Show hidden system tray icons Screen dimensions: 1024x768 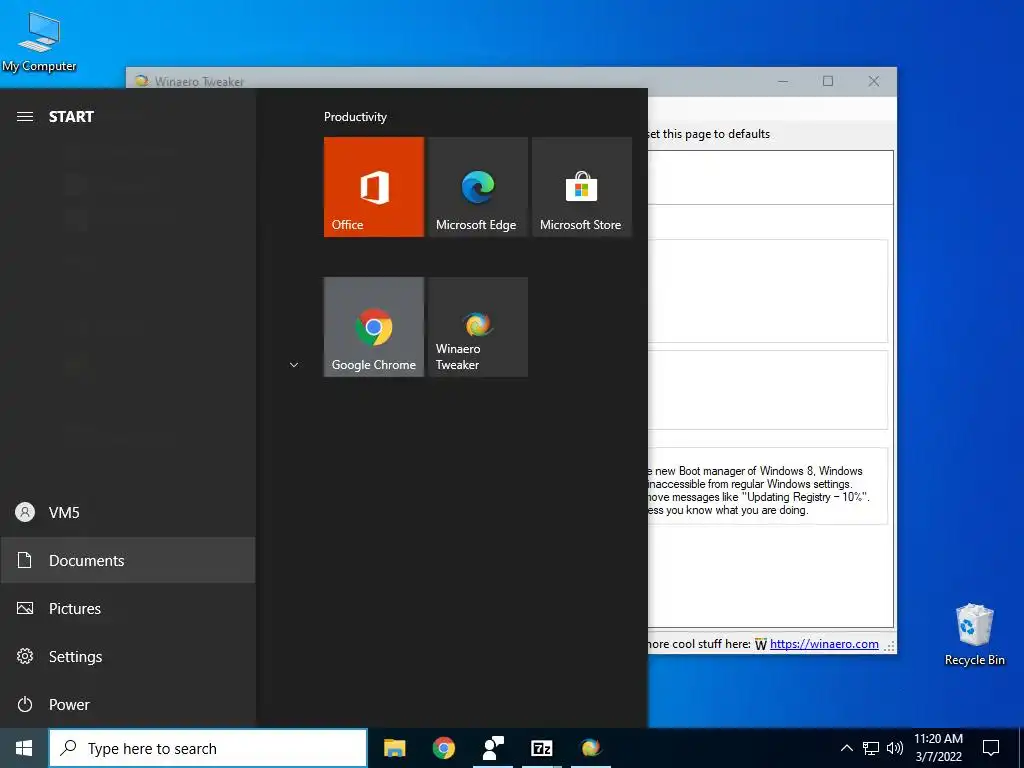click(846, 748)
